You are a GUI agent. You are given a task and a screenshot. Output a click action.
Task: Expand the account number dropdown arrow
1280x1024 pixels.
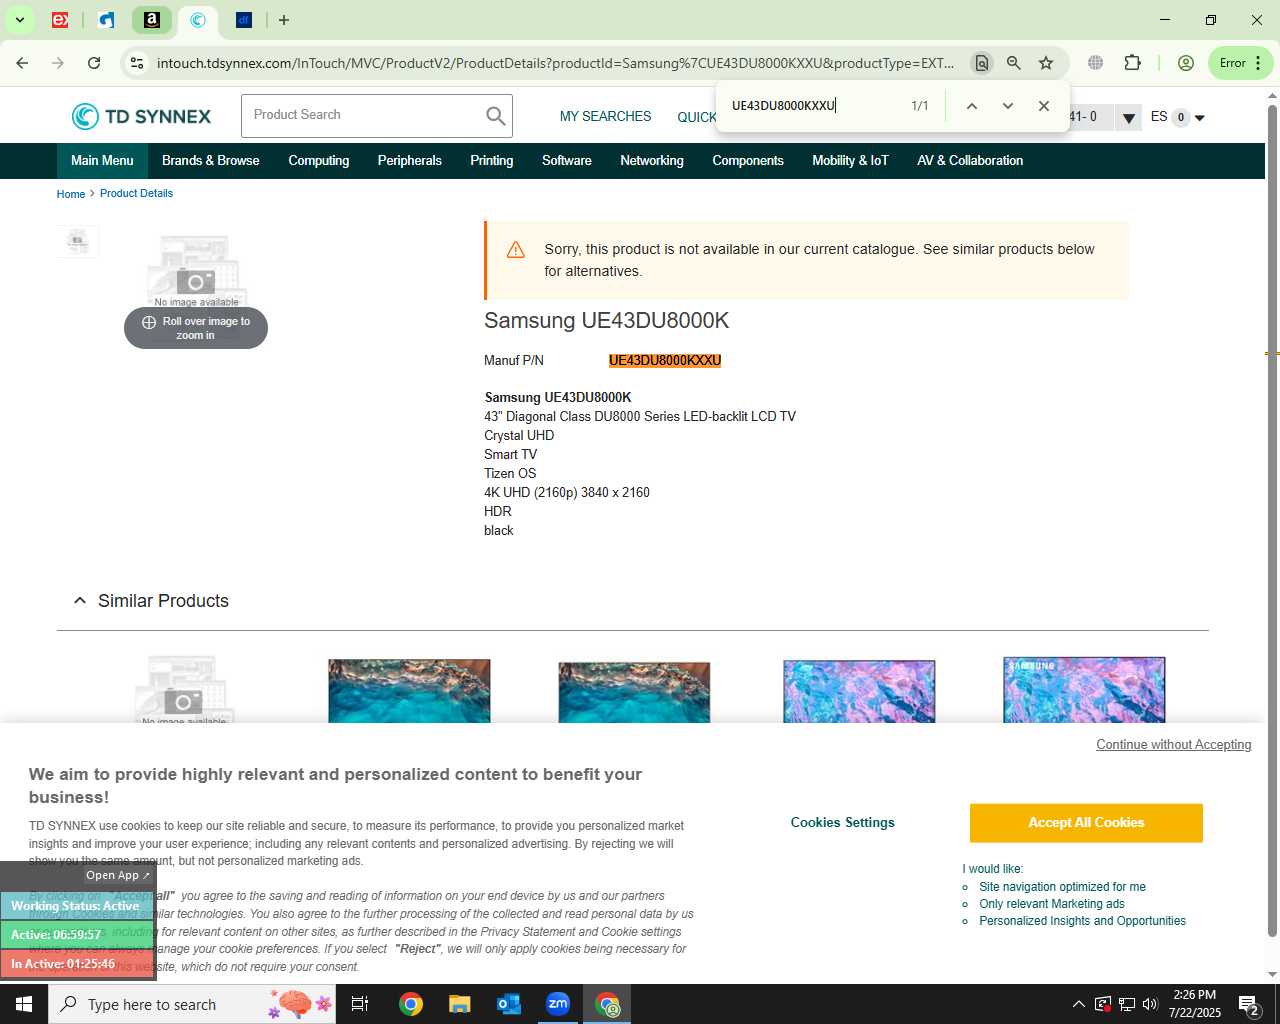point(1128,118)
